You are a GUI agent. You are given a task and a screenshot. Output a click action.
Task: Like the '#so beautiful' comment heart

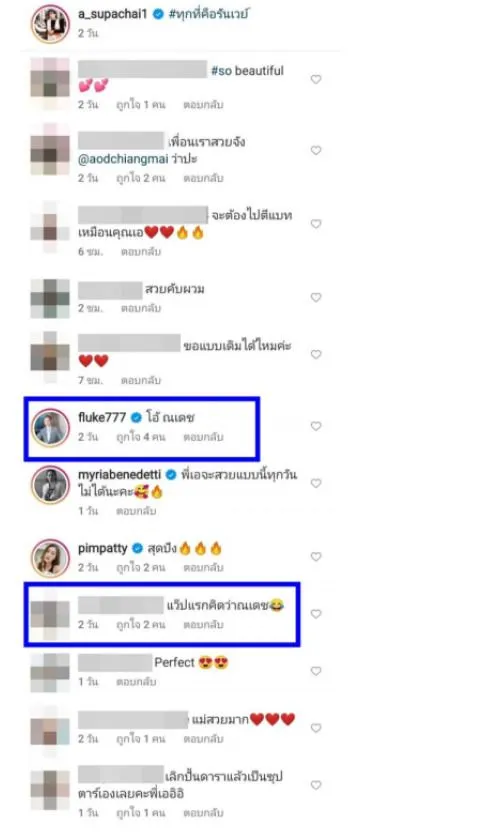click(316, 80)
